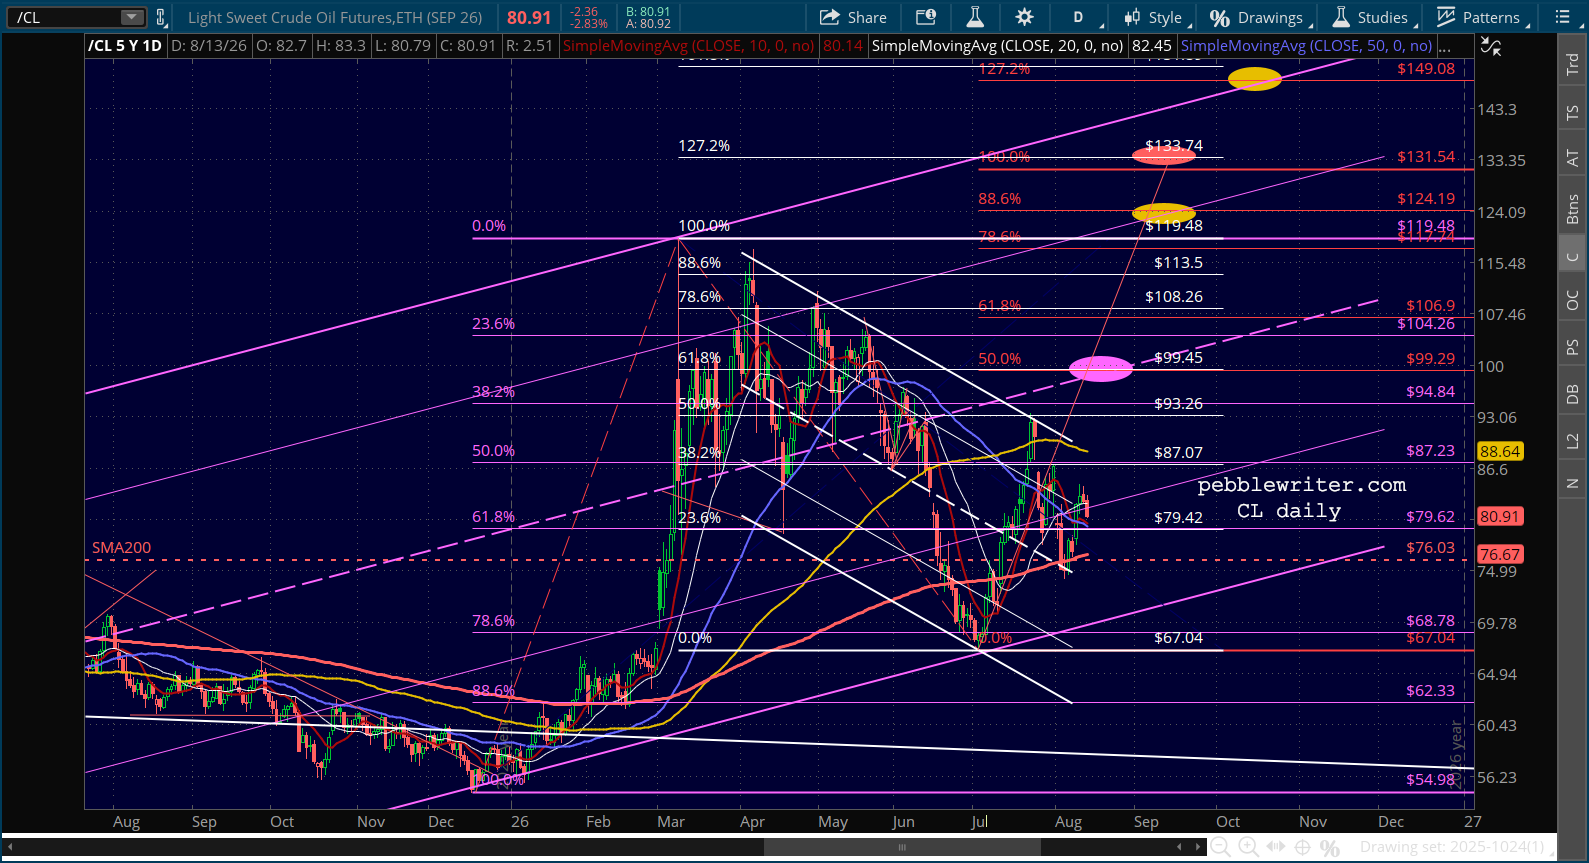Click the $113.5 Fibonacci price label
Viewport: 1589px width, 863px height.
pos(1178,263)
